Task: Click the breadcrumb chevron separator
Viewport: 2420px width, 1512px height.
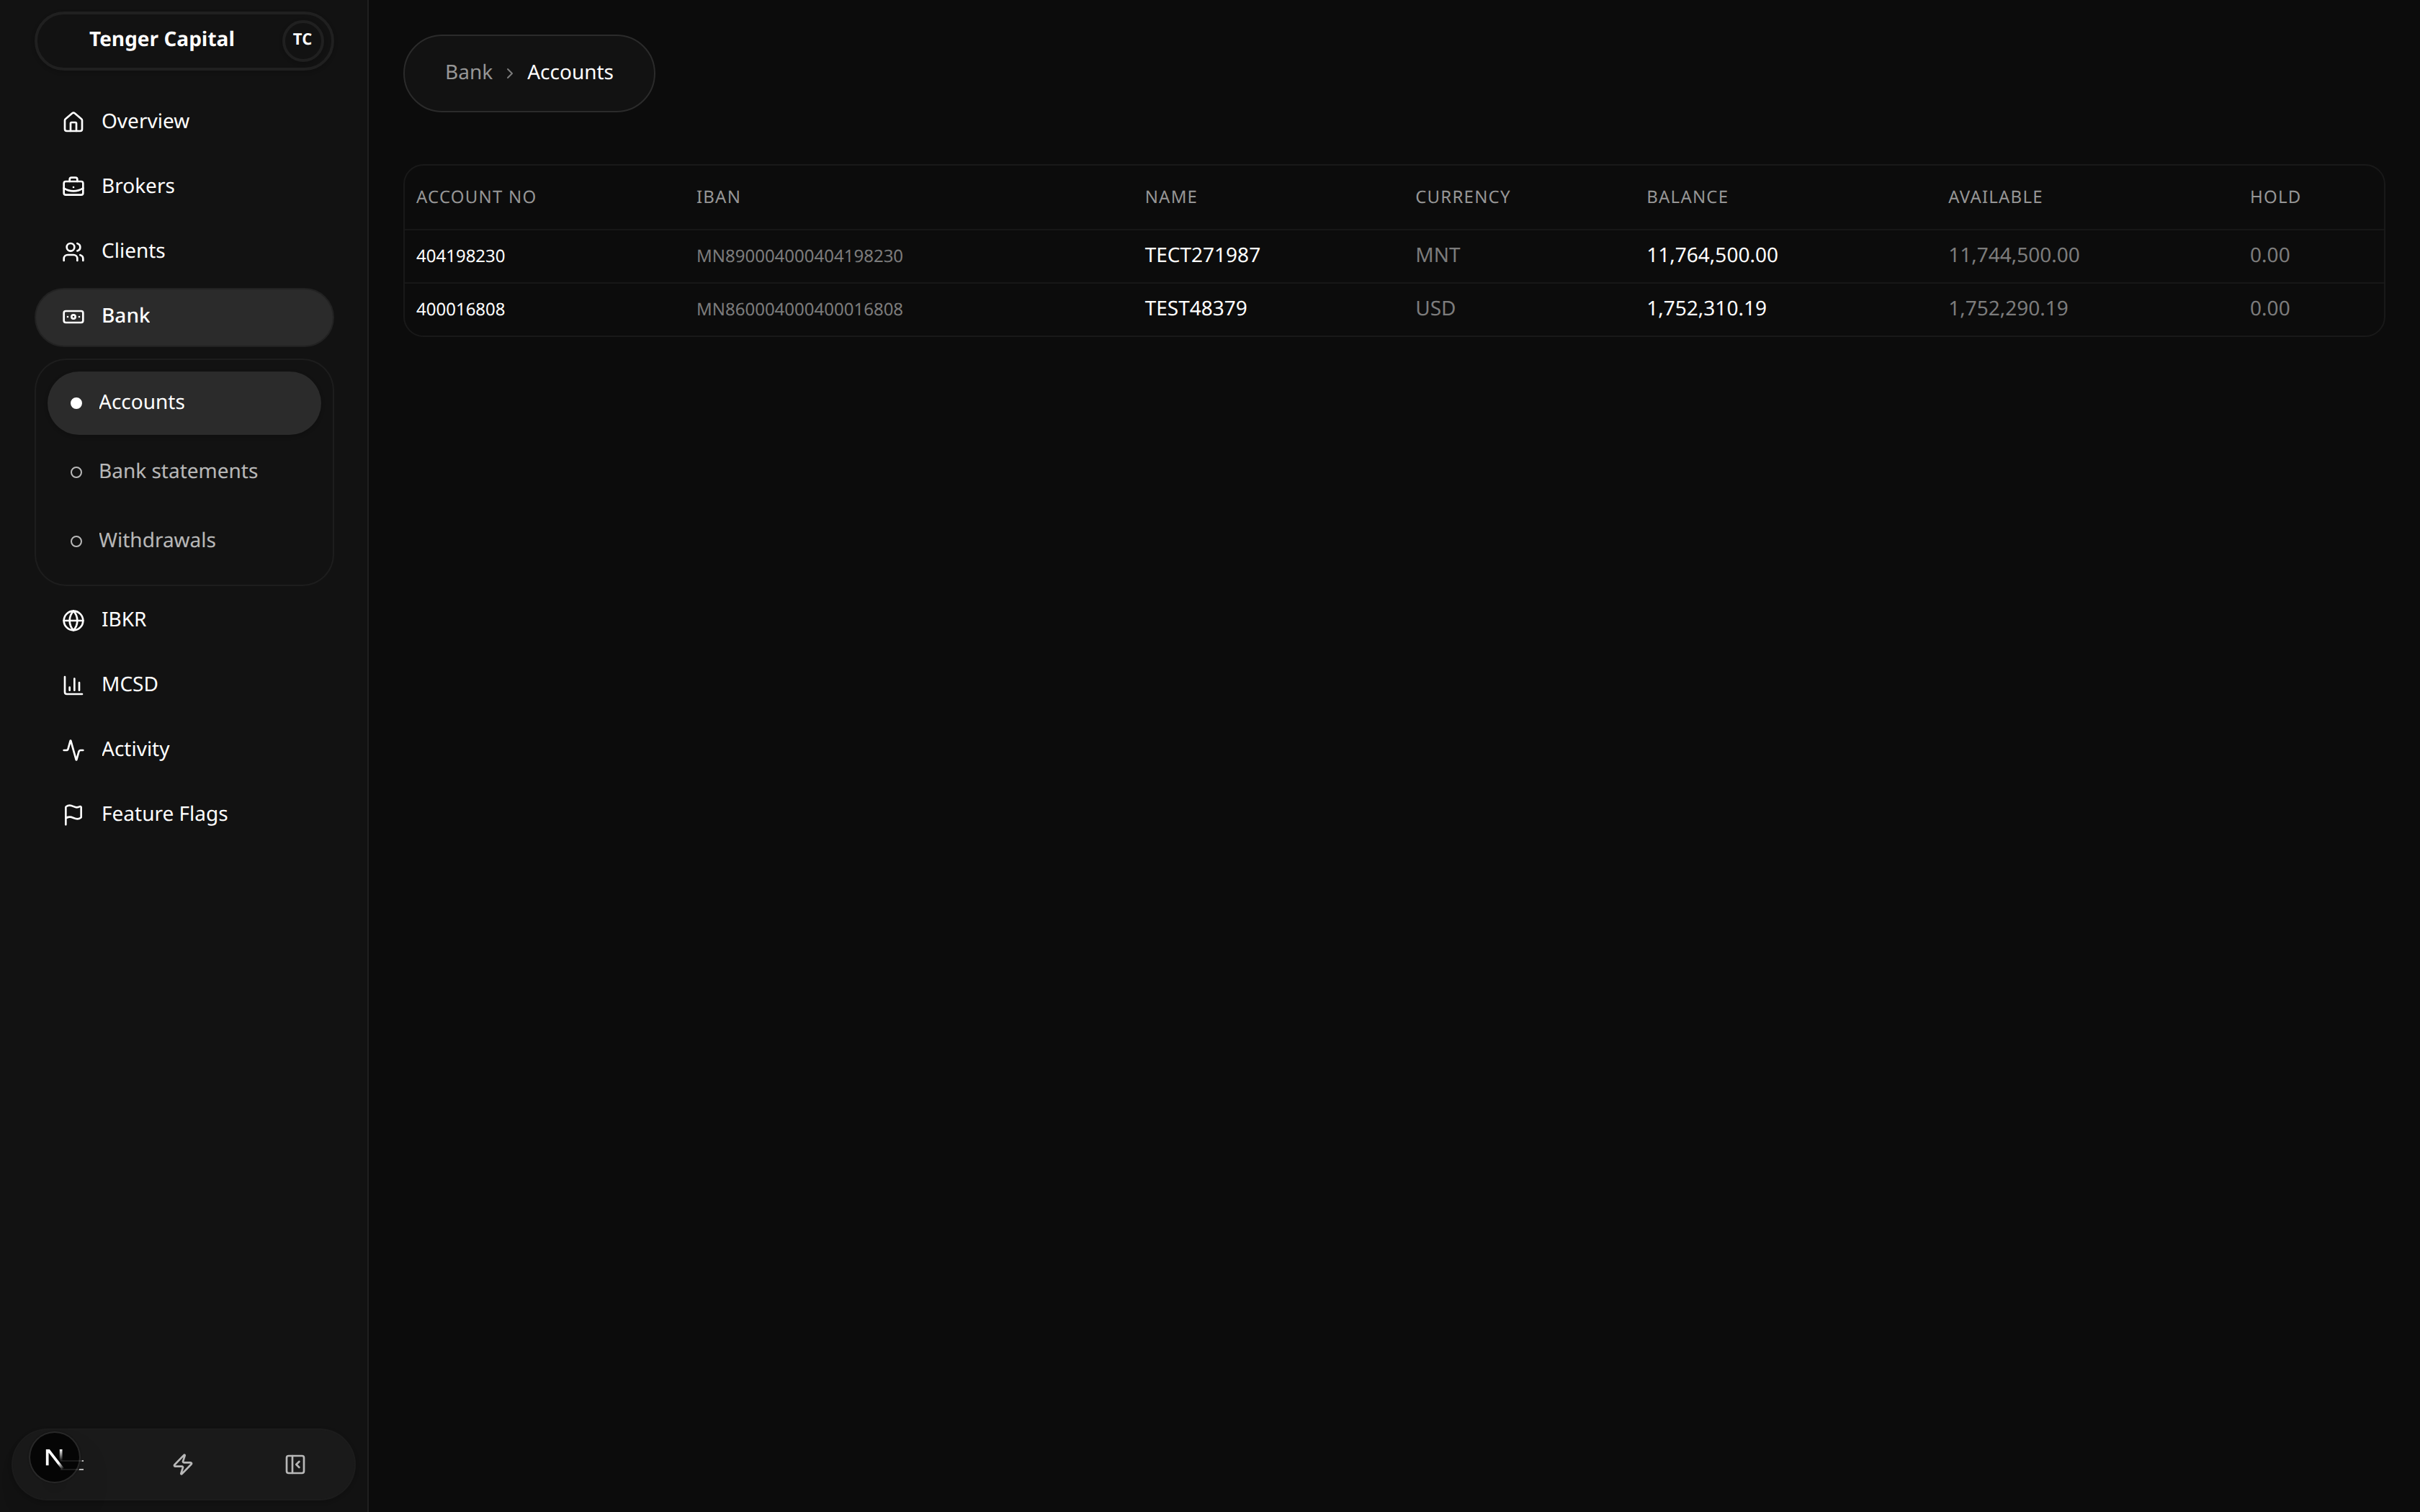Action: tap(510, 74)
